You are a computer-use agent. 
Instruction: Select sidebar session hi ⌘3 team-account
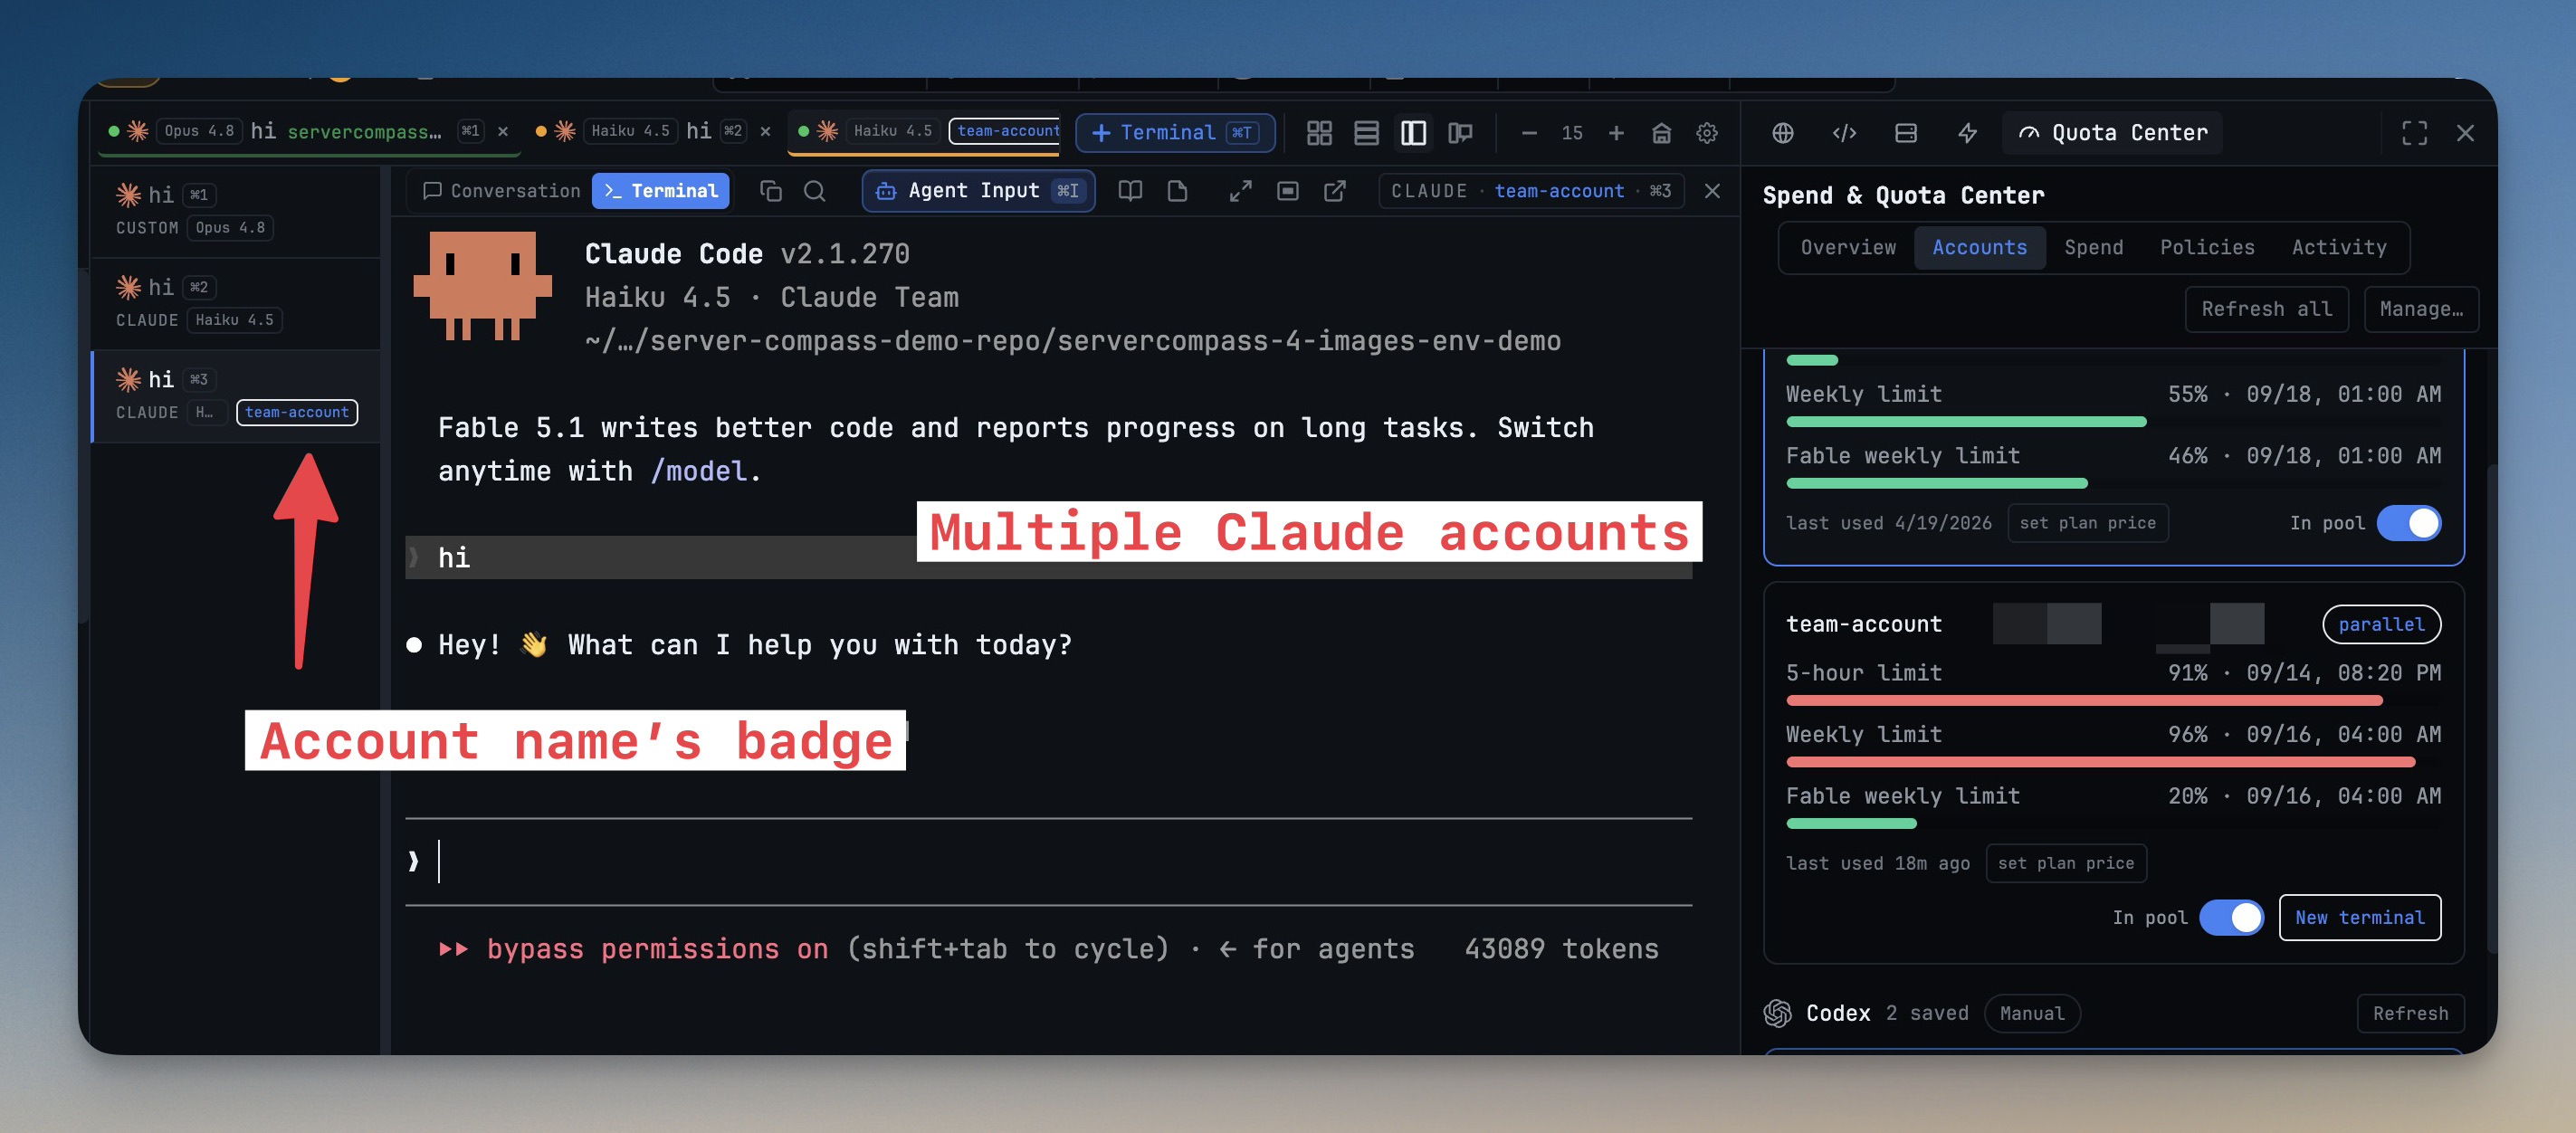(x=236, y=396)
